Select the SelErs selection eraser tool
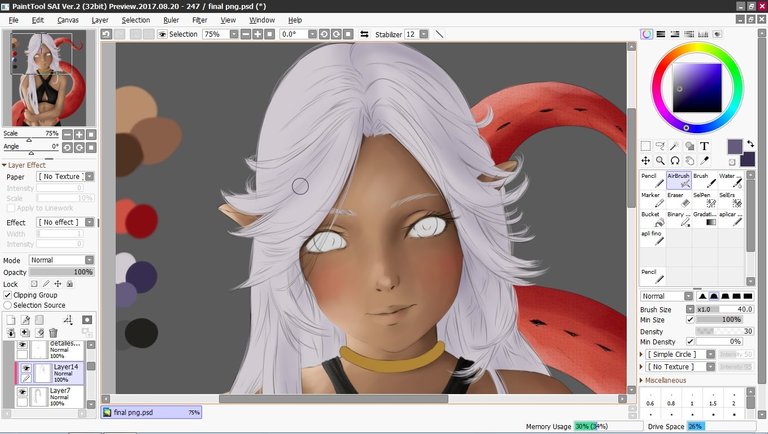This screenshot has height=434, width=768. pos(730,200)
